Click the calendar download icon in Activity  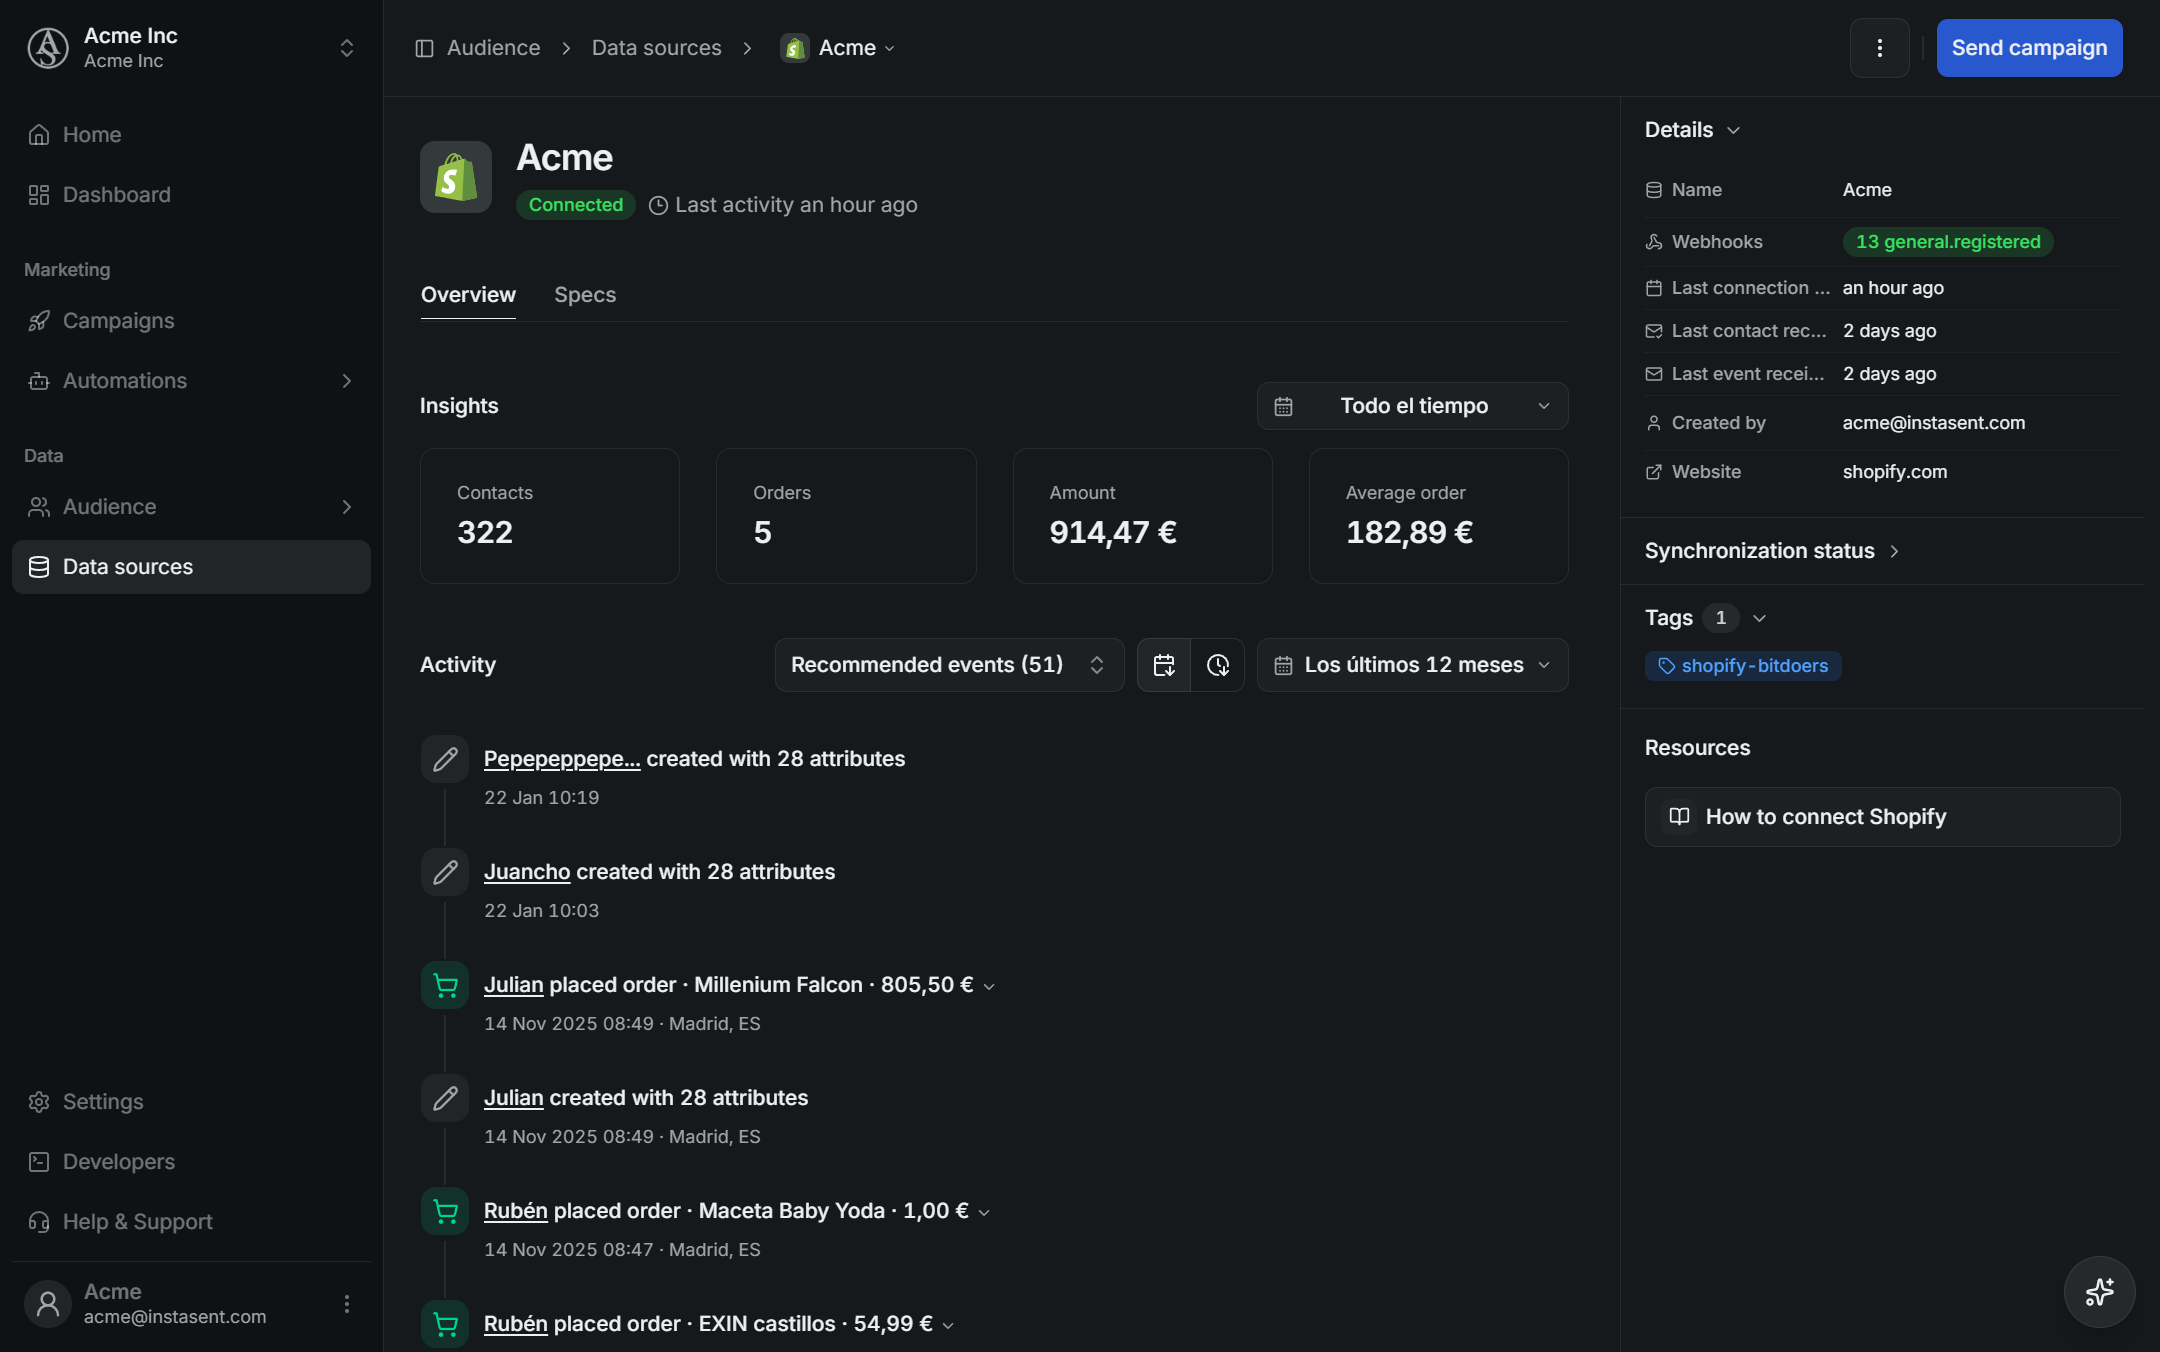[1164, 665]
